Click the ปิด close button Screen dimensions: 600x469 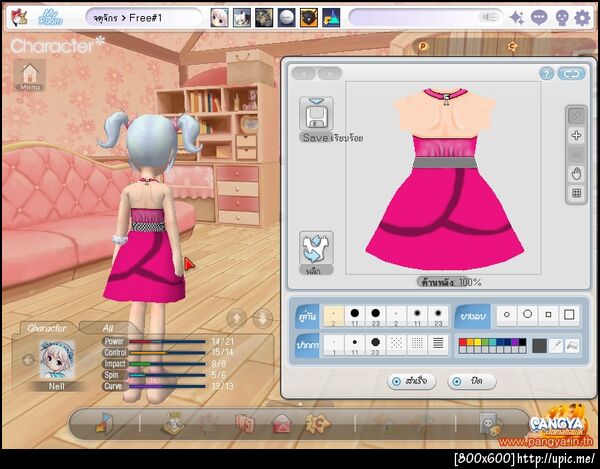(x=472, y=381)
